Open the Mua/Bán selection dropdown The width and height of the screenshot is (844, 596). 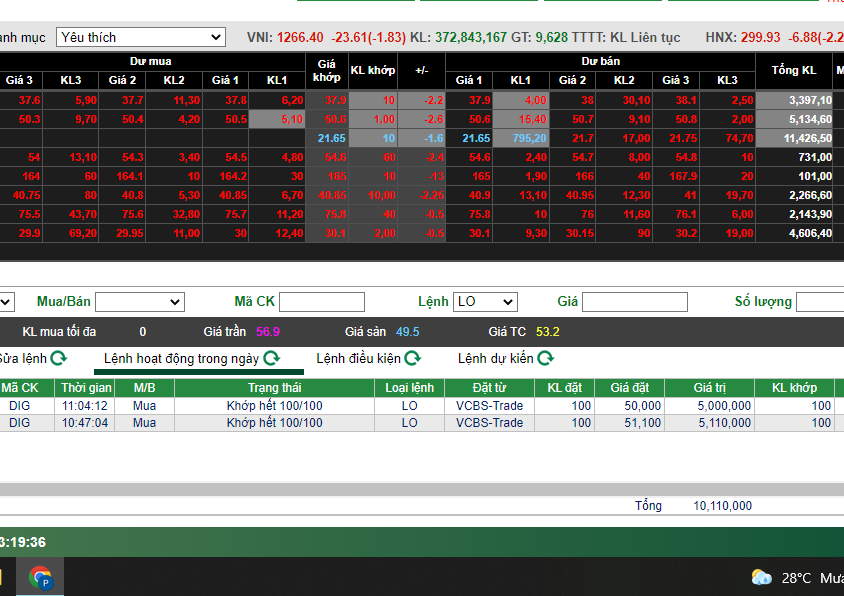(138, 302)
